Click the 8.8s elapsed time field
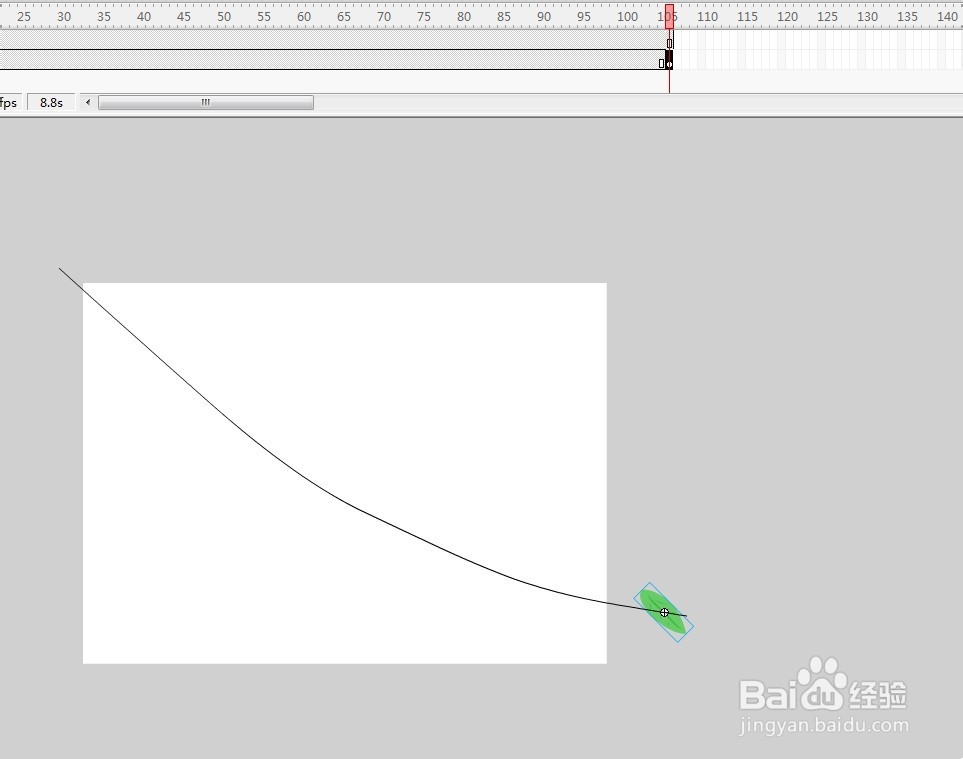Viewport: 963px width, 759px height. [52, 103]
